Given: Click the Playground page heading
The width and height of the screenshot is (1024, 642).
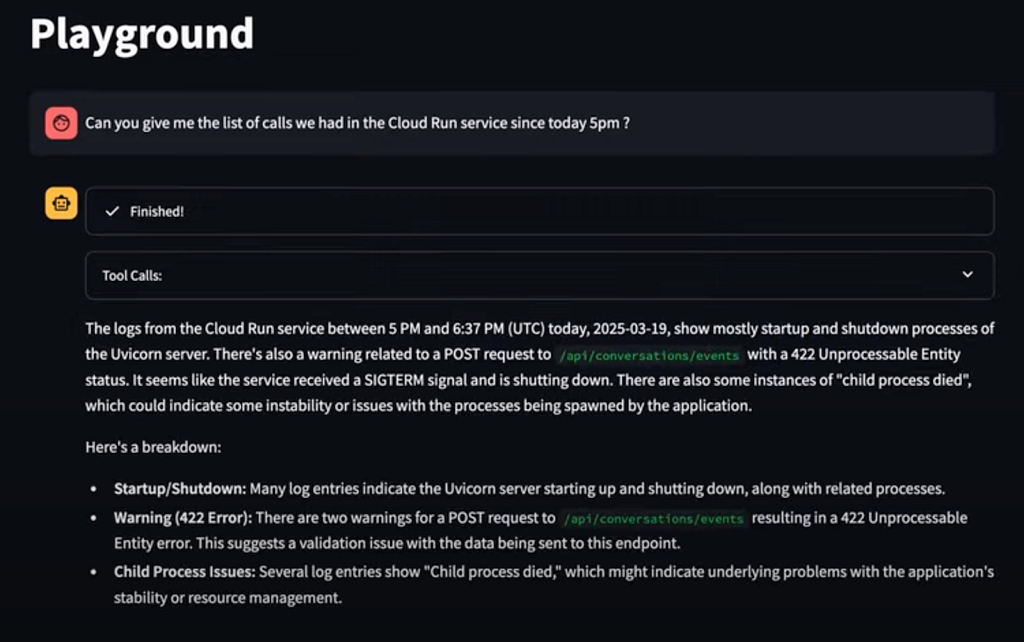Looking at the screenshot, I should 142,34.
